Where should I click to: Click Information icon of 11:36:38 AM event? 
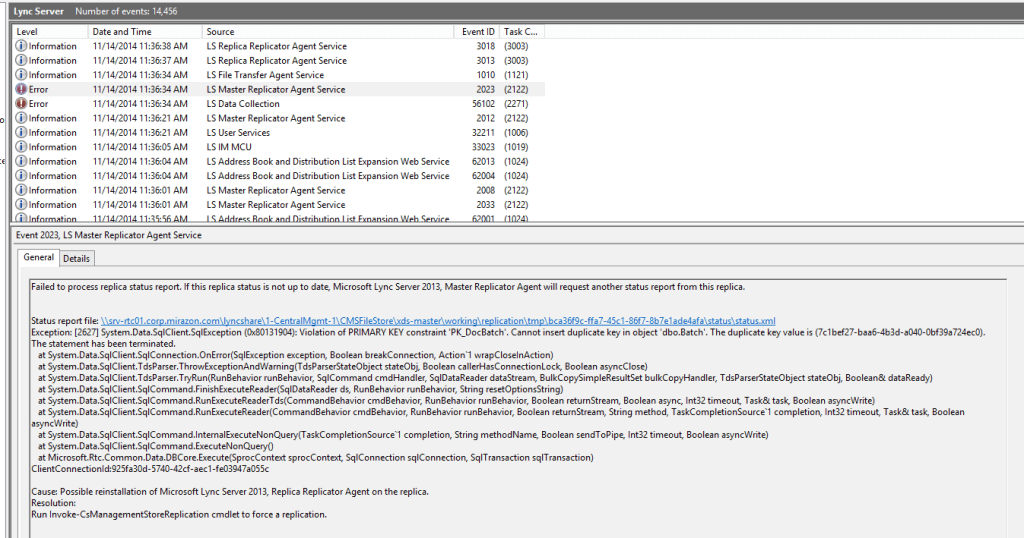click(21, 46)
